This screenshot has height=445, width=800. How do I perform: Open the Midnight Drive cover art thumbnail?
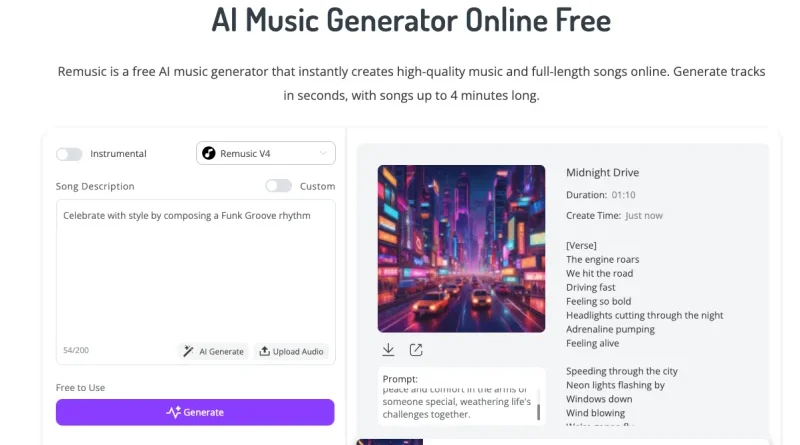[x=461, y=249]
